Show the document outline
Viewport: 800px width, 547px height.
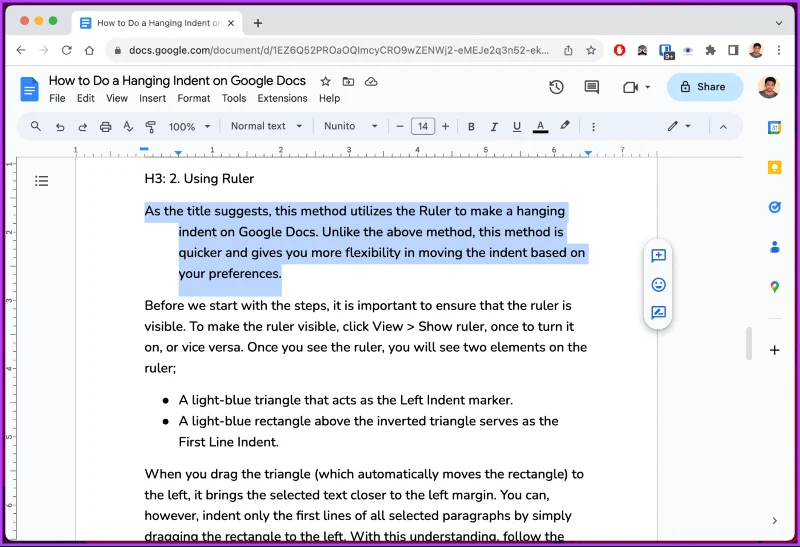(41, 181)
